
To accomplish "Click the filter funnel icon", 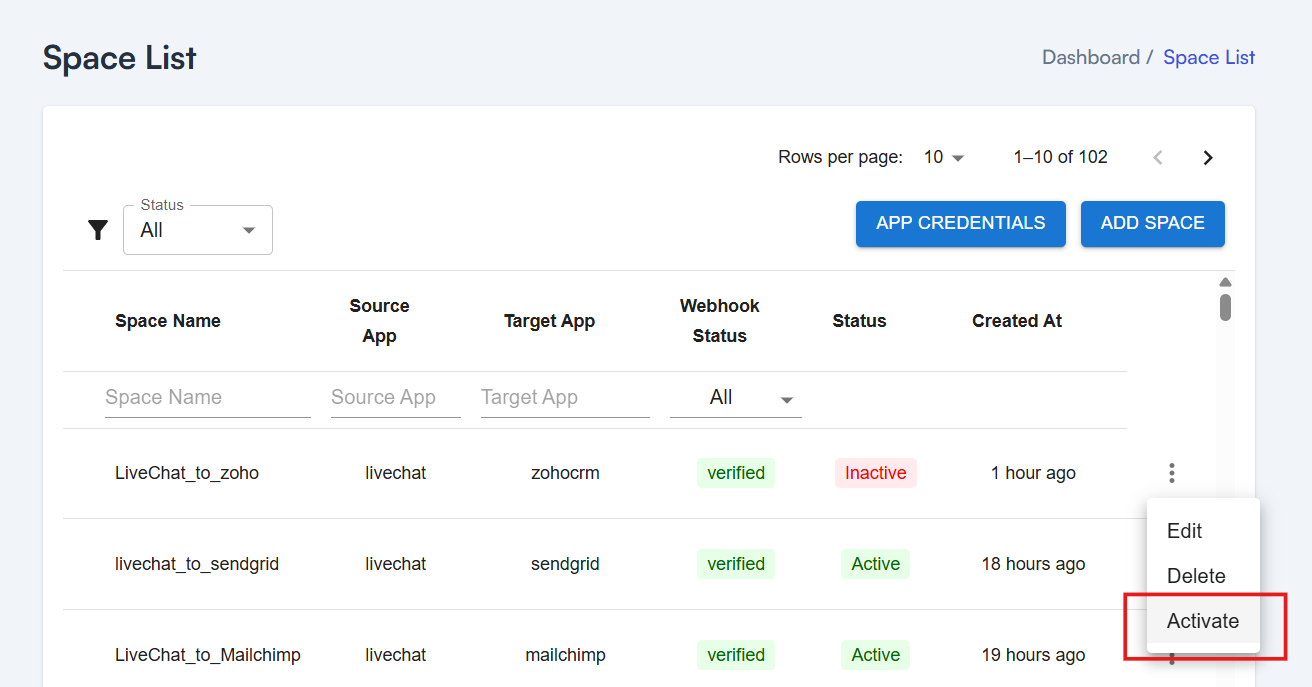I will (98, 230).
